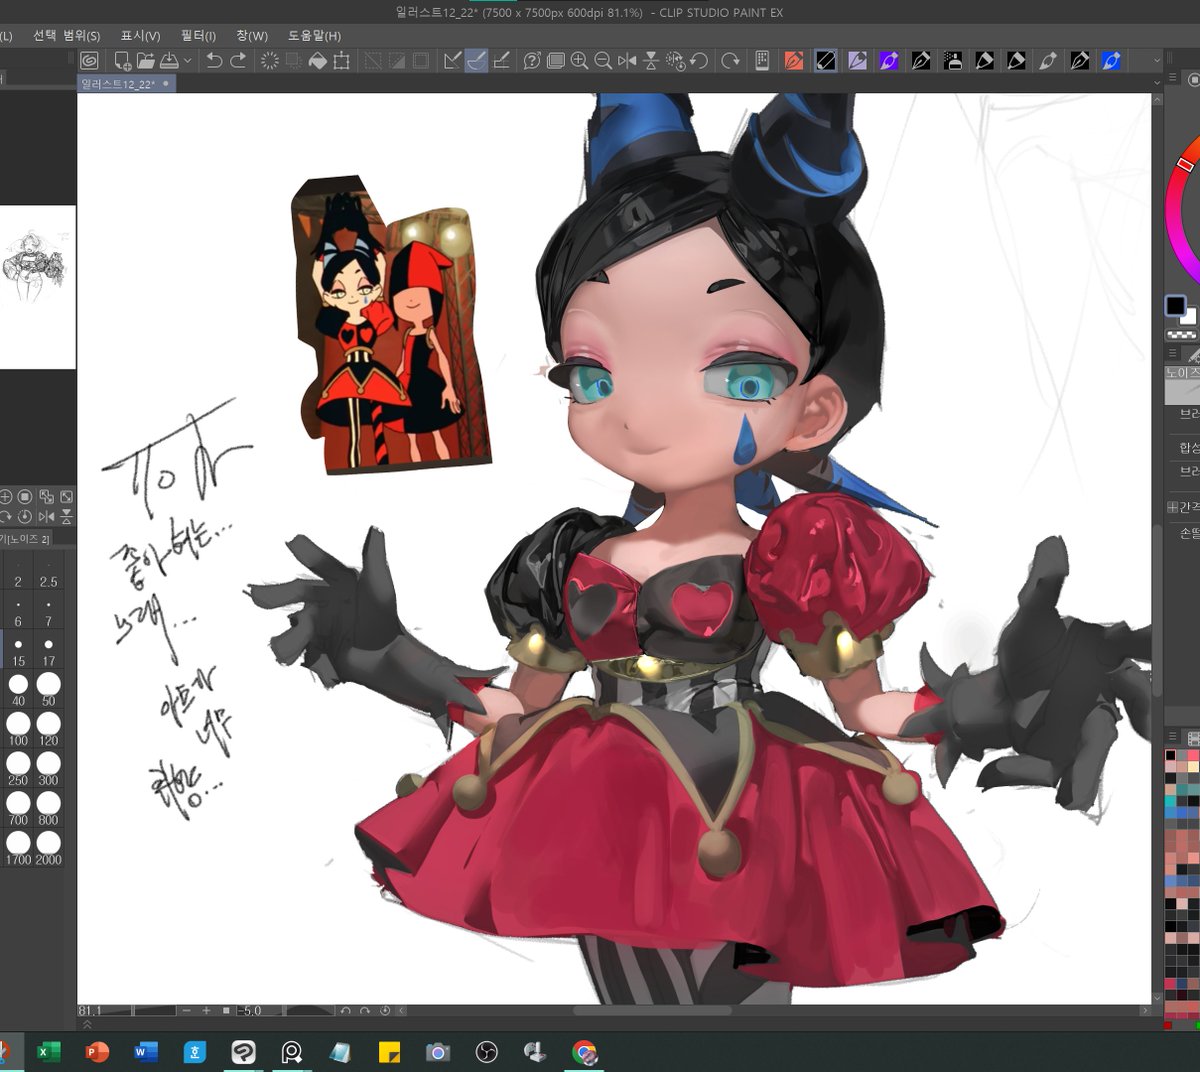
Task: Toggle Snap to Grid icon
Action: [x=502, y=61]
